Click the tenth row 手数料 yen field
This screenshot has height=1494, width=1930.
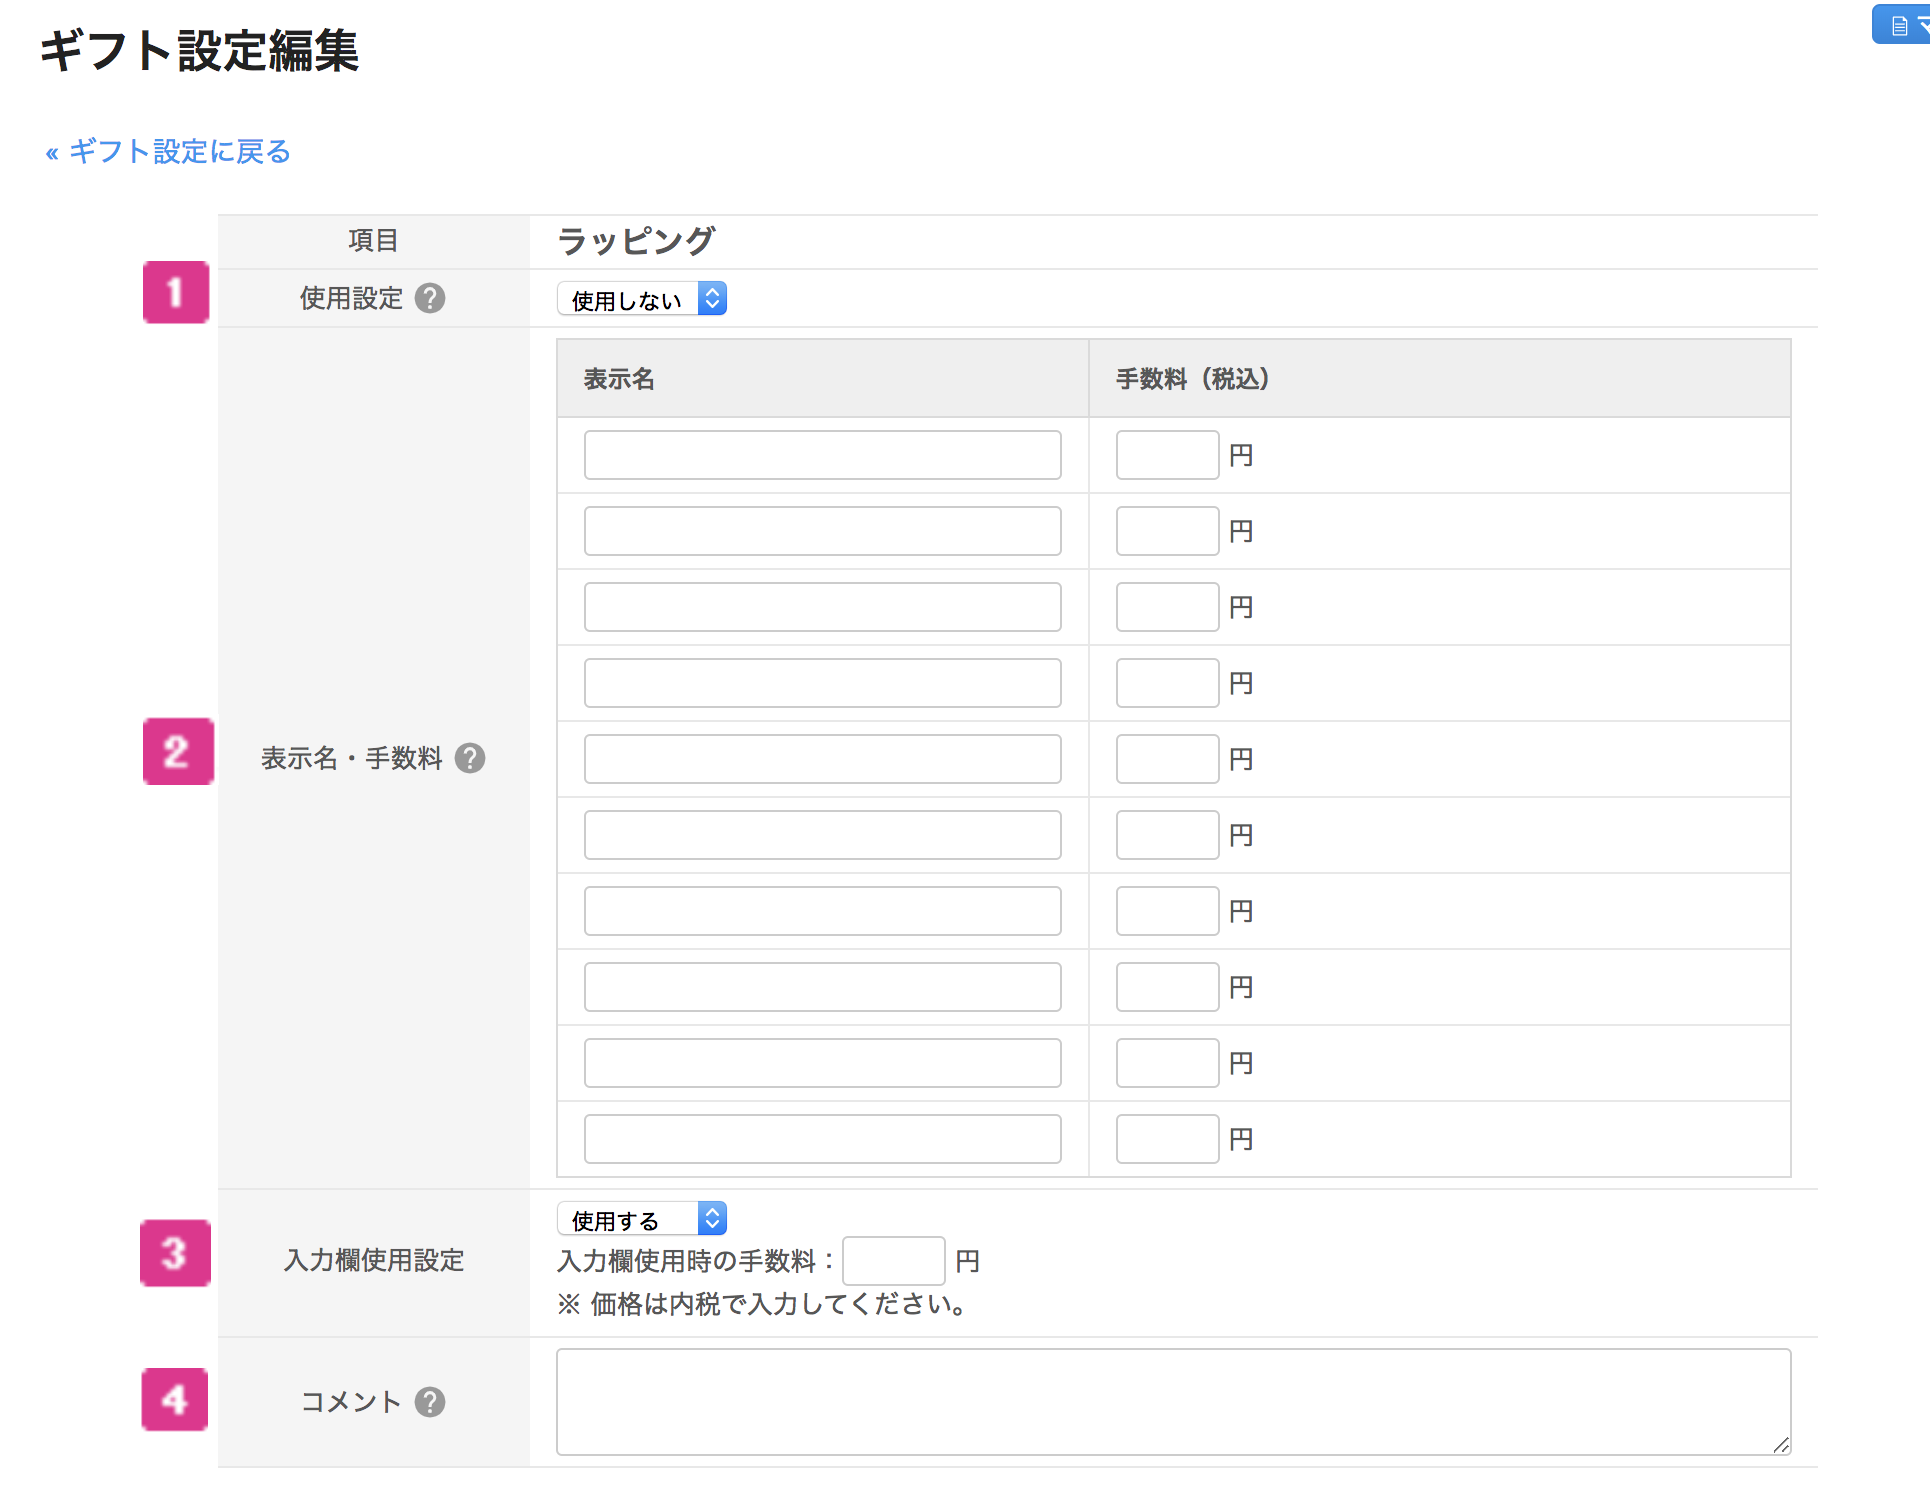1167,1139
